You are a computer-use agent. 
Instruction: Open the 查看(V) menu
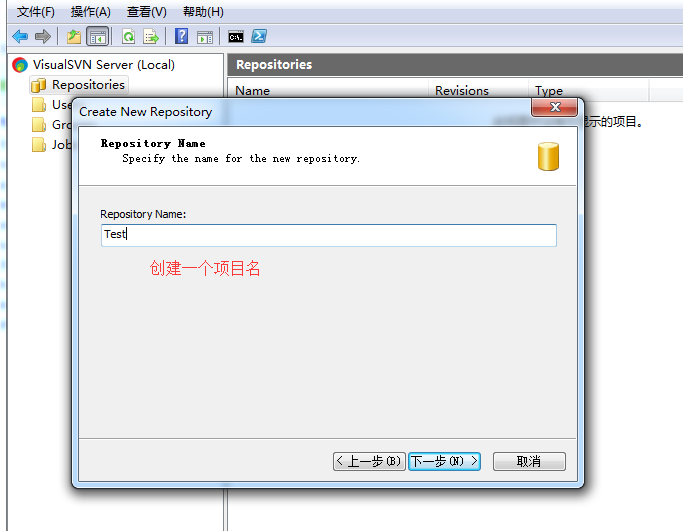coord(146,12)
